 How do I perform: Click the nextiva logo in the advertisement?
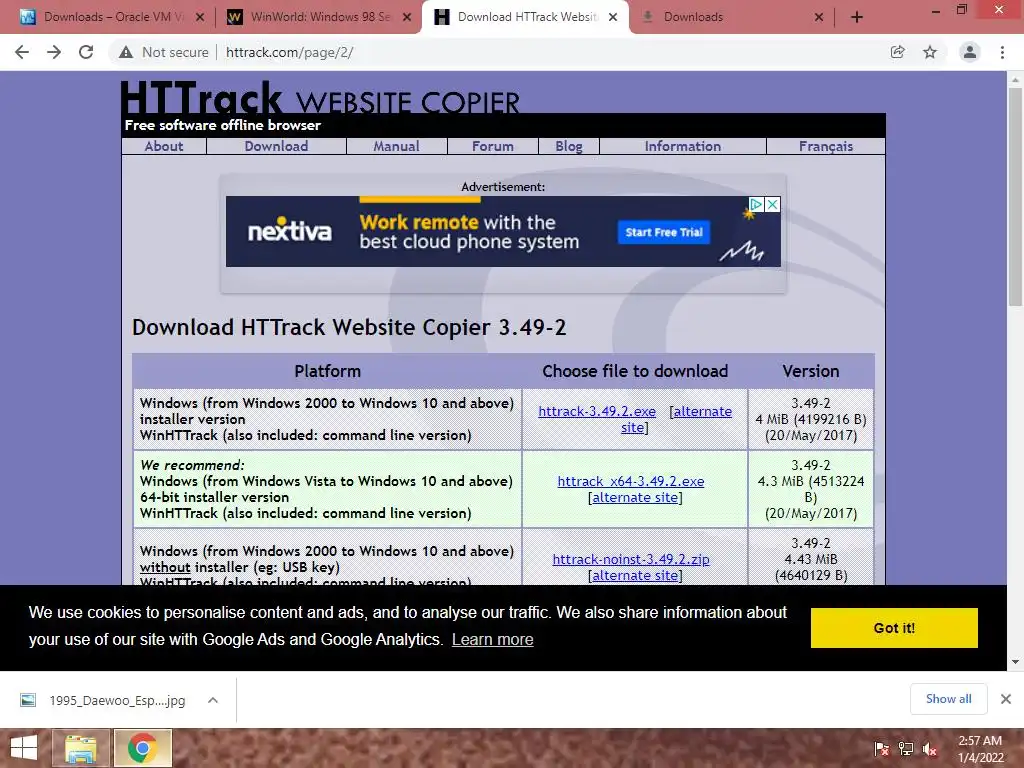click(x=289, y=231)
